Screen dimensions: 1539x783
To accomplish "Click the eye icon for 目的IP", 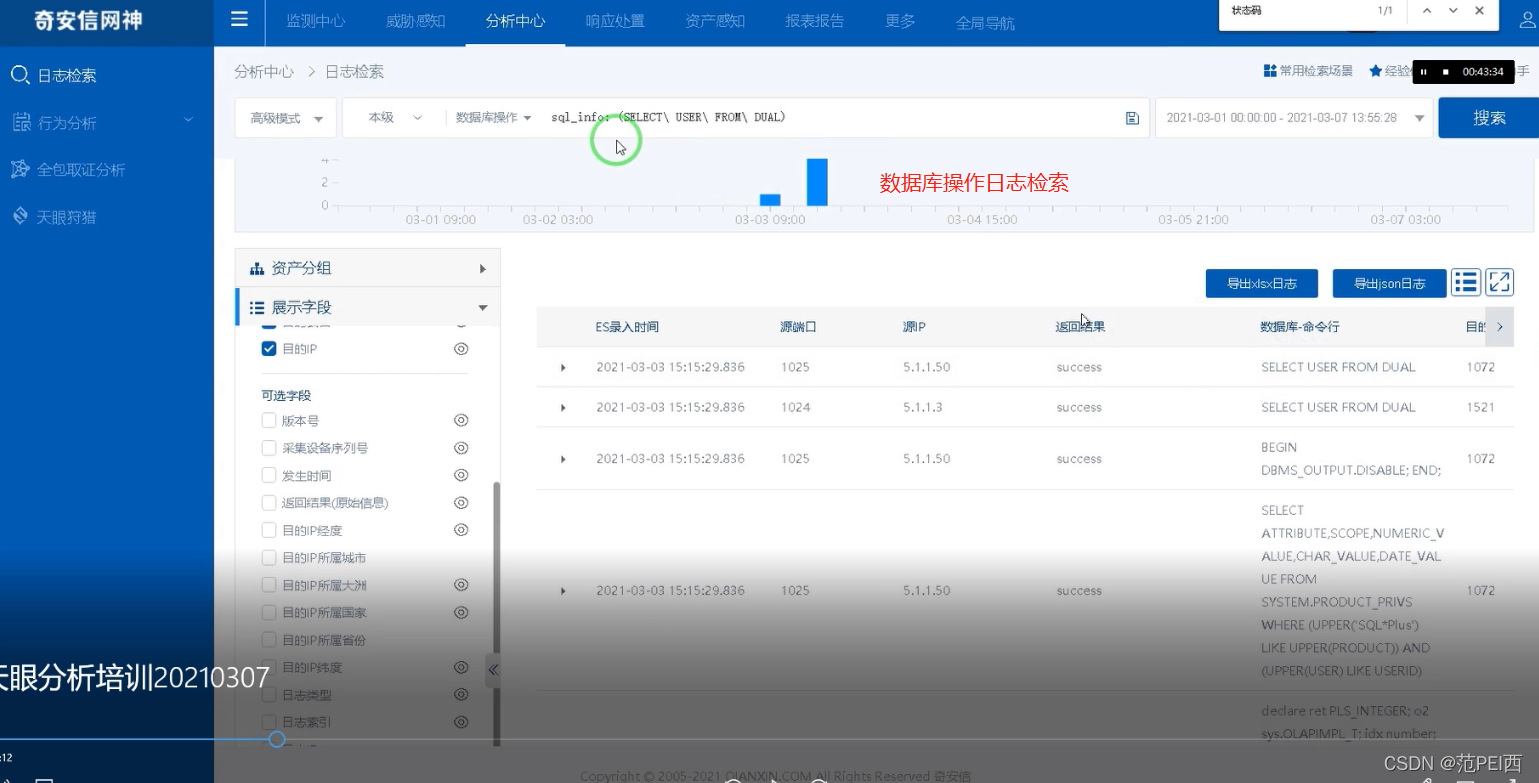I will [461, 349].
